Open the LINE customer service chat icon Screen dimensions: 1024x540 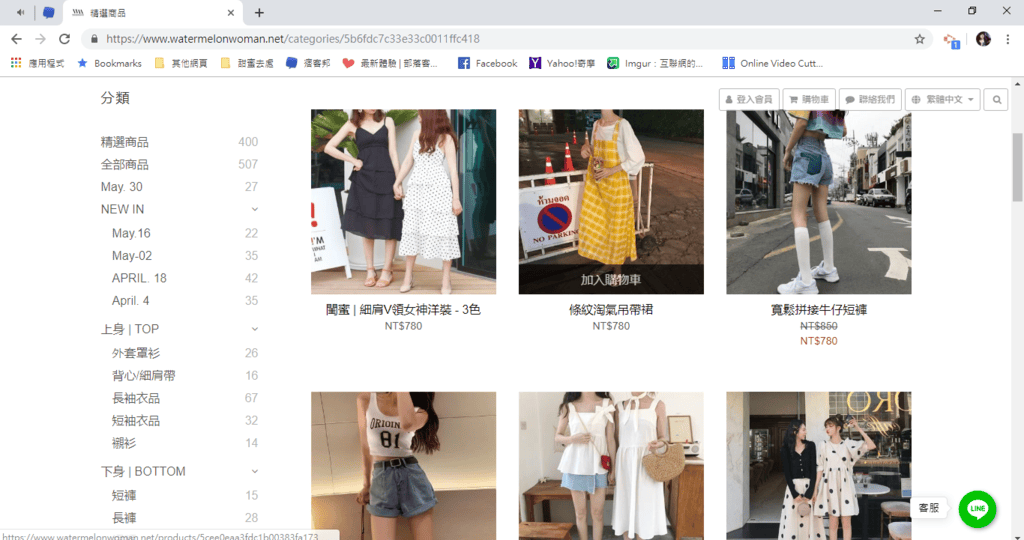point(977,509)
